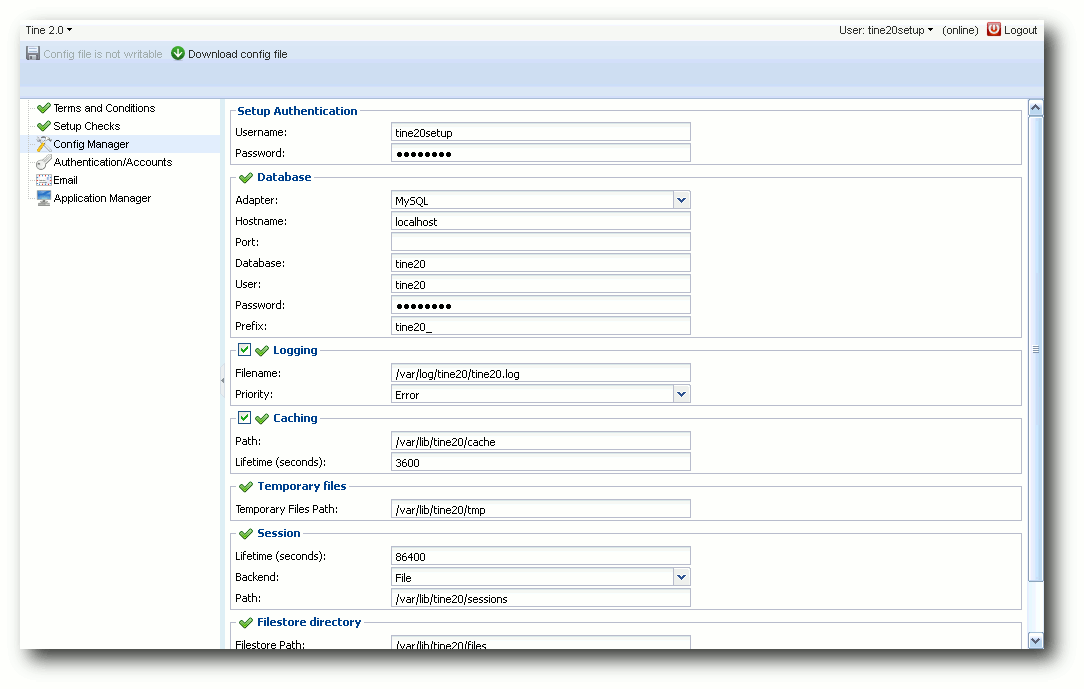Screen dimensions: 1084x689
Task: Open Application Manager in navigation
Action: (x=102, y=198)
